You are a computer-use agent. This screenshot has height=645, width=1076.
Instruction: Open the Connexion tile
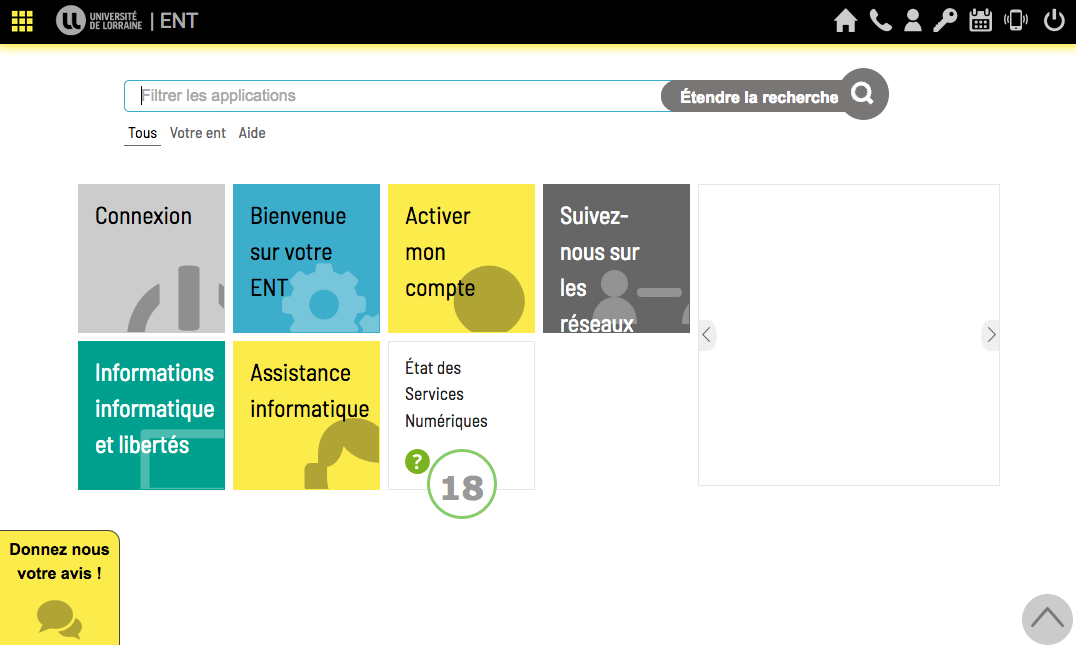[151, 258]
